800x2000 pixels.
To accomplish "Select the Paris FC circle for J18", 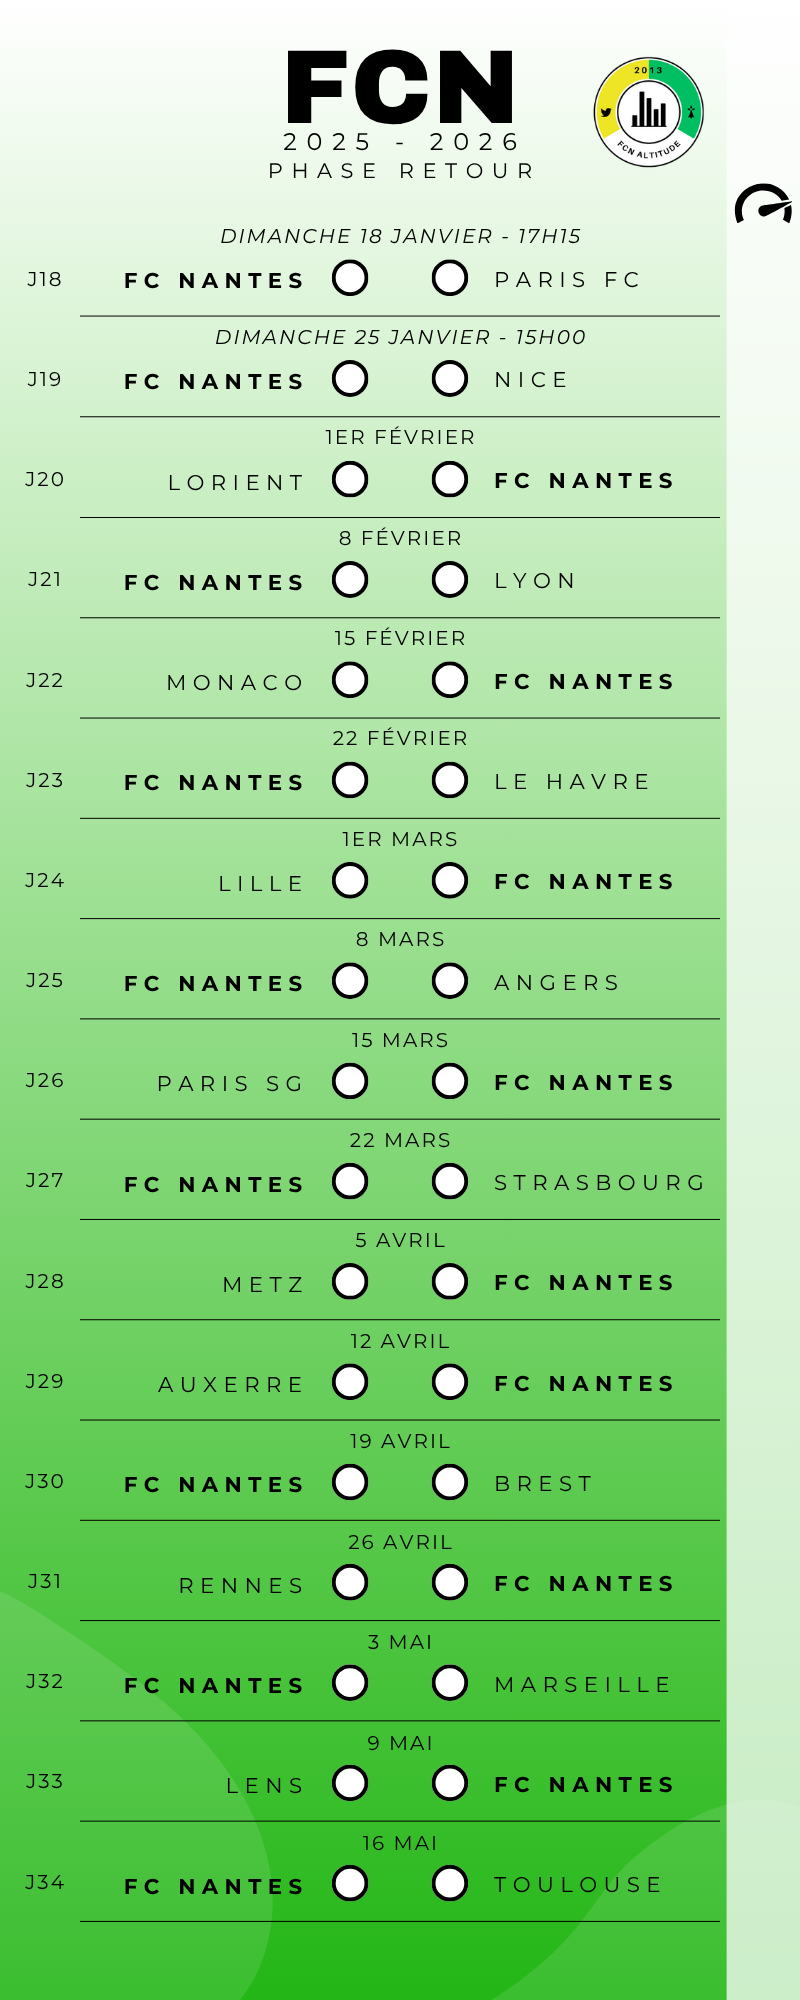I will [x=450, y=278].
